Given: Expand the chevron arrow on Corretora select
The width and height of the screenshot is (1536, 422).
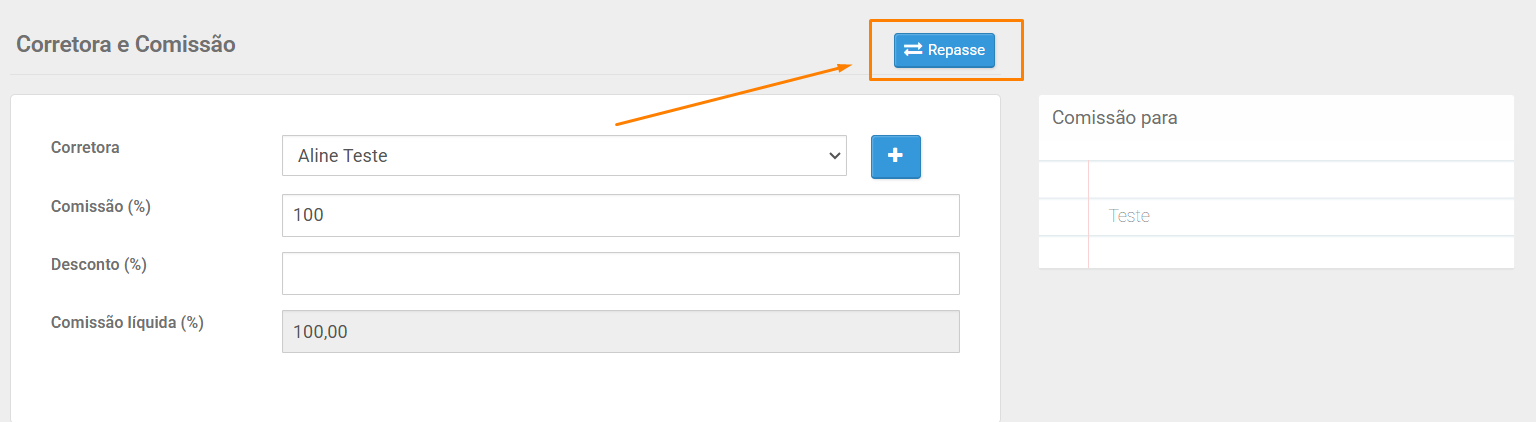Looking at the screenshot, I should click(834, 156).
